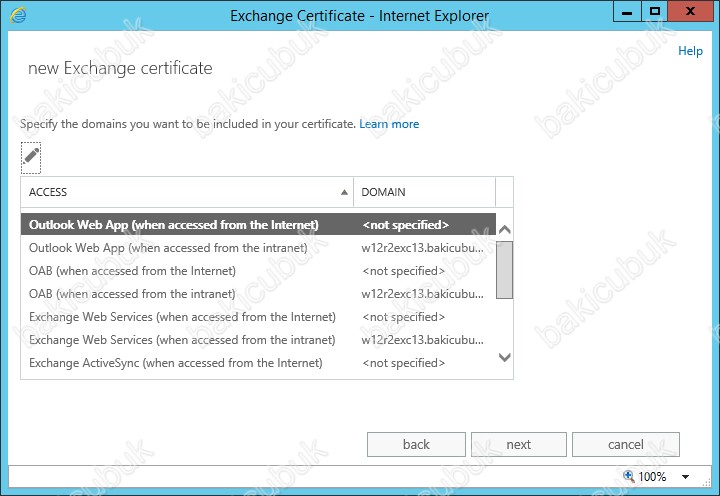Select OAB (when accessed from the Internet) row

[x=258, y=271]
